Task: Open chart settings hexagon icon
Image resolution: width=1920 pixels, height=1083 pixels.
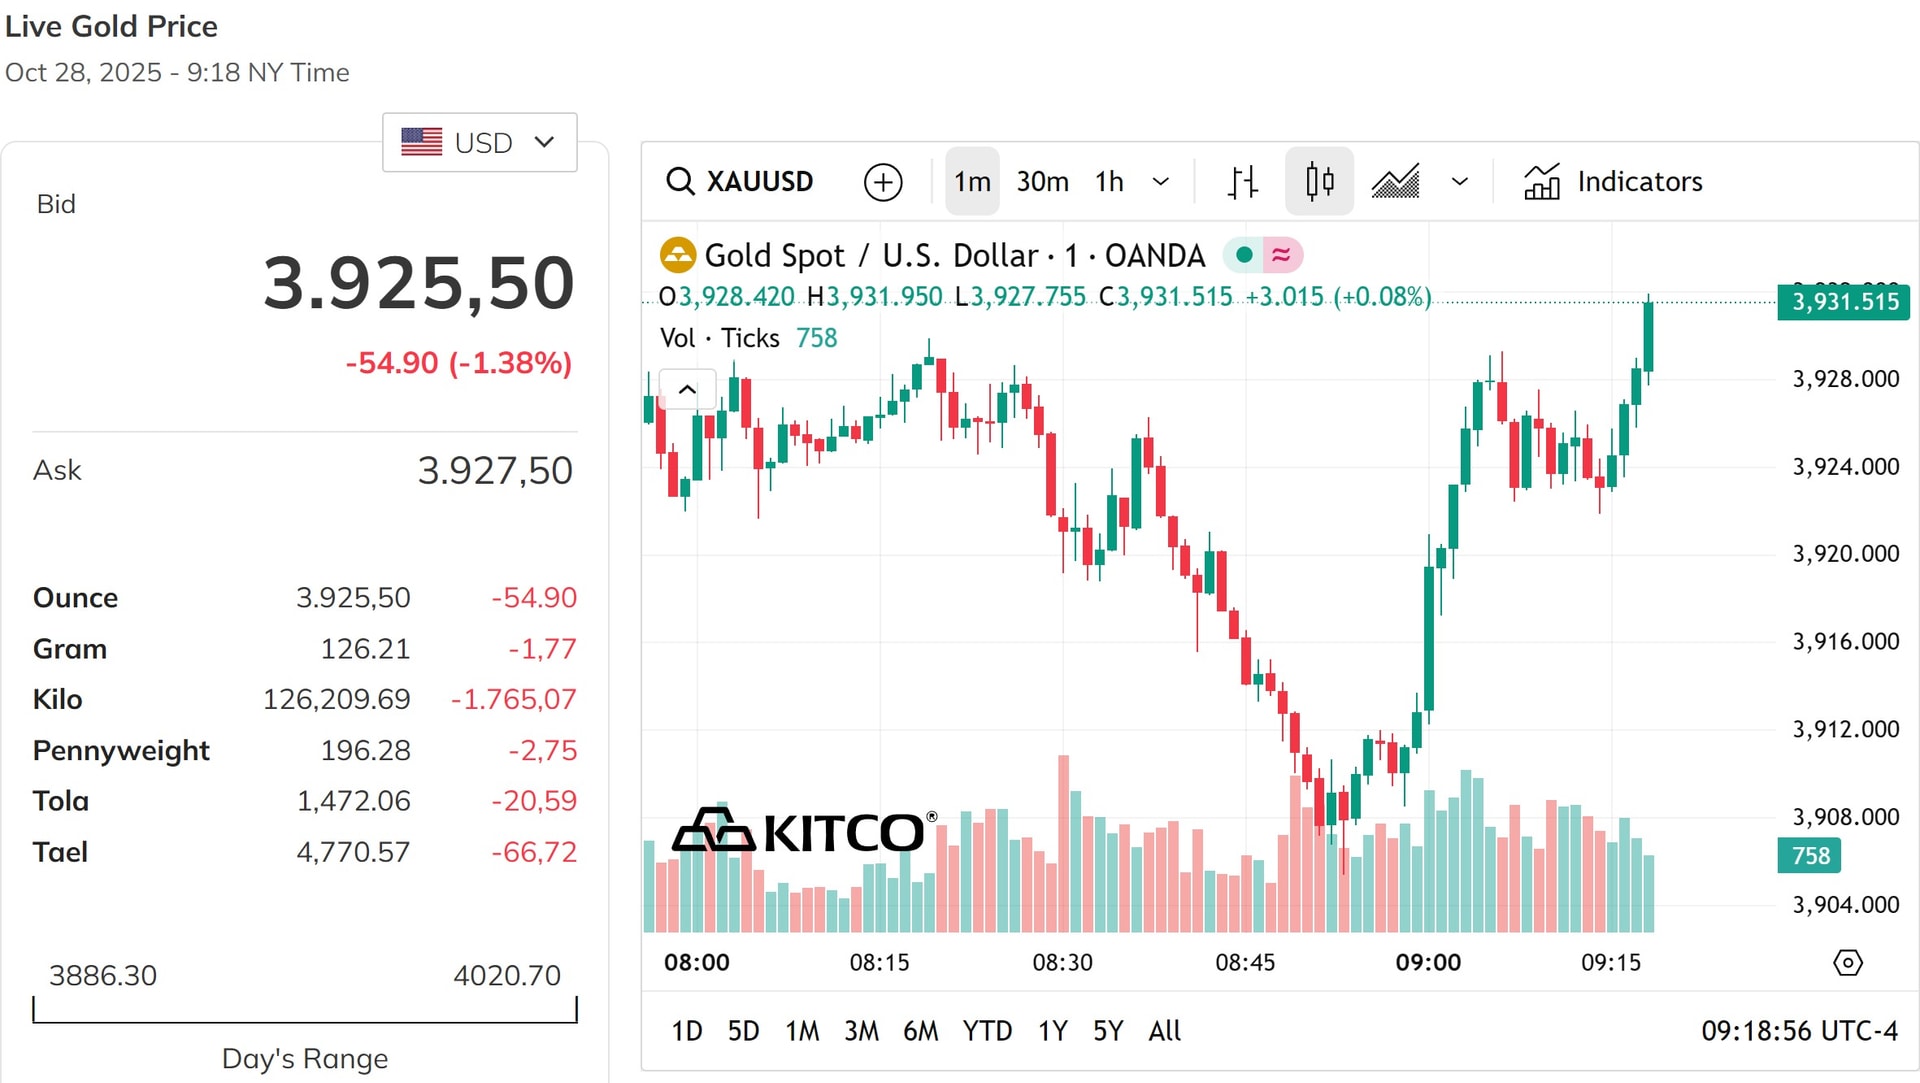Action: click(x=1847, y=963)
